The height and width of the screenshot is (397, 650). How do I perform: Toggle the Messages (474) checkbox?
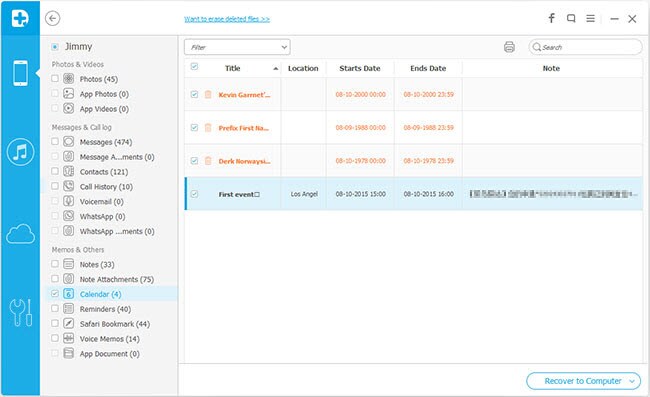(x=55, y=141)
